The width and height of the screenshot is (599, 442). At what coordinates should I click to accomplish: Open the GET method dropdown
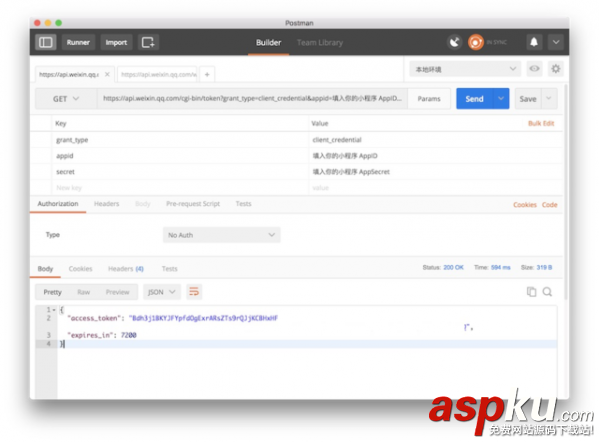(x=66, y=99)
